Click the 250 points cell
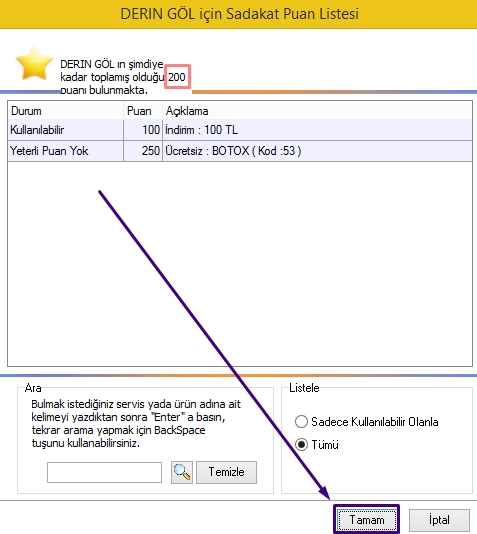Screen dimensions: 477x534 tap(143, 151)
